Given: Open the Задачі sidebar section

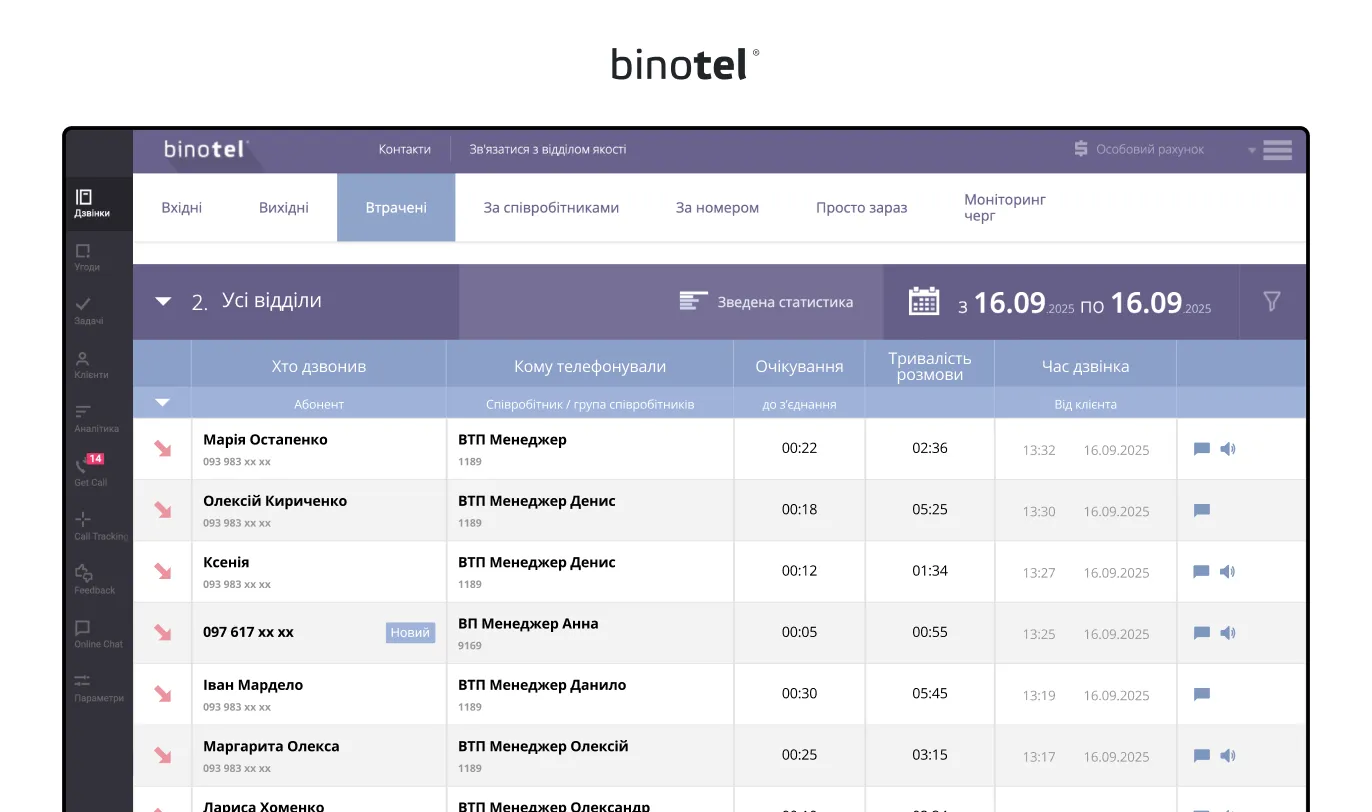Looking at the screenshot, I should pos(87,311).
